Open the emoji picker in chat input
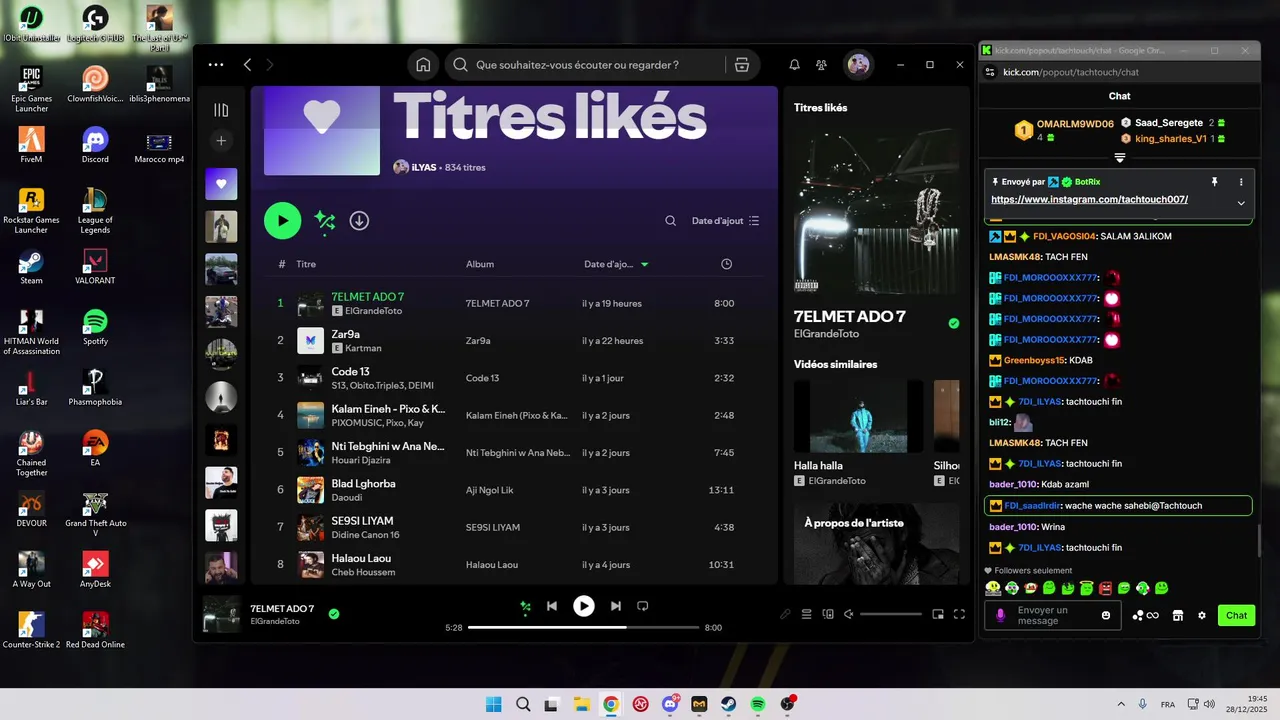1280x720 pixels. click(1106, 615)
